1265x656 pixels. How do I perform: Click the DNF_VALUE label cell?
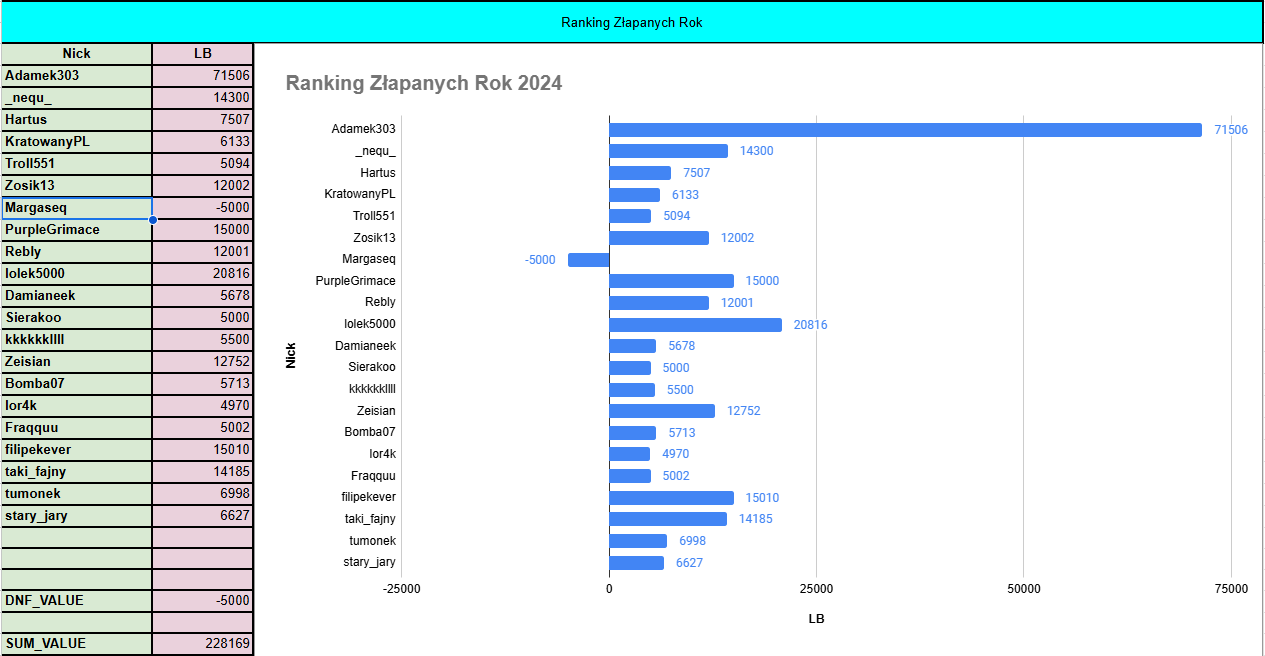click(x=77, y=600)
